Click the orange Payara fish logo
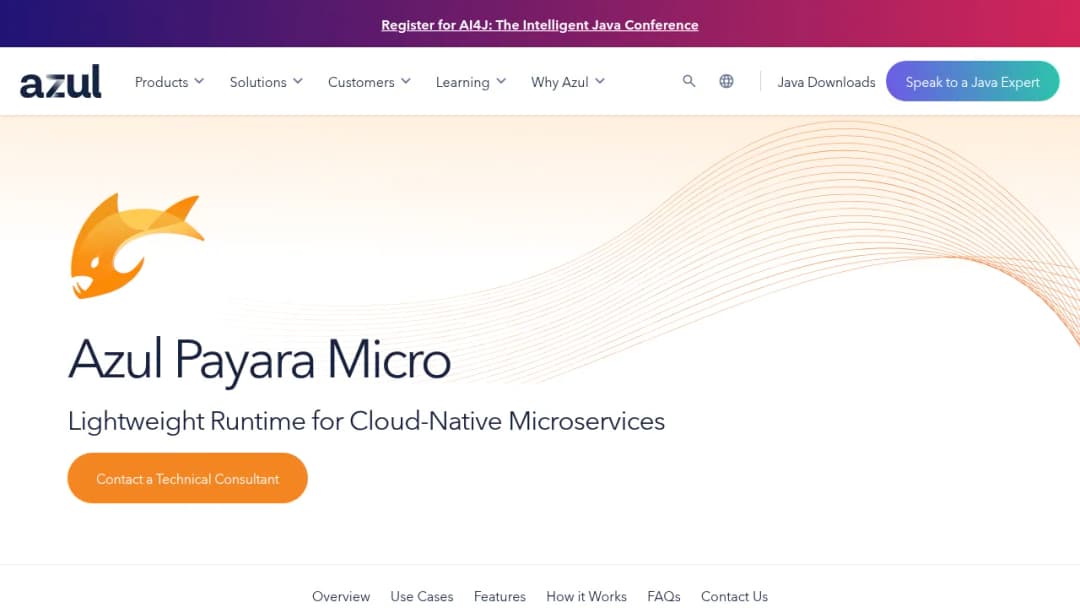The height and width of the screenshot is (608, 1080). 137,246
